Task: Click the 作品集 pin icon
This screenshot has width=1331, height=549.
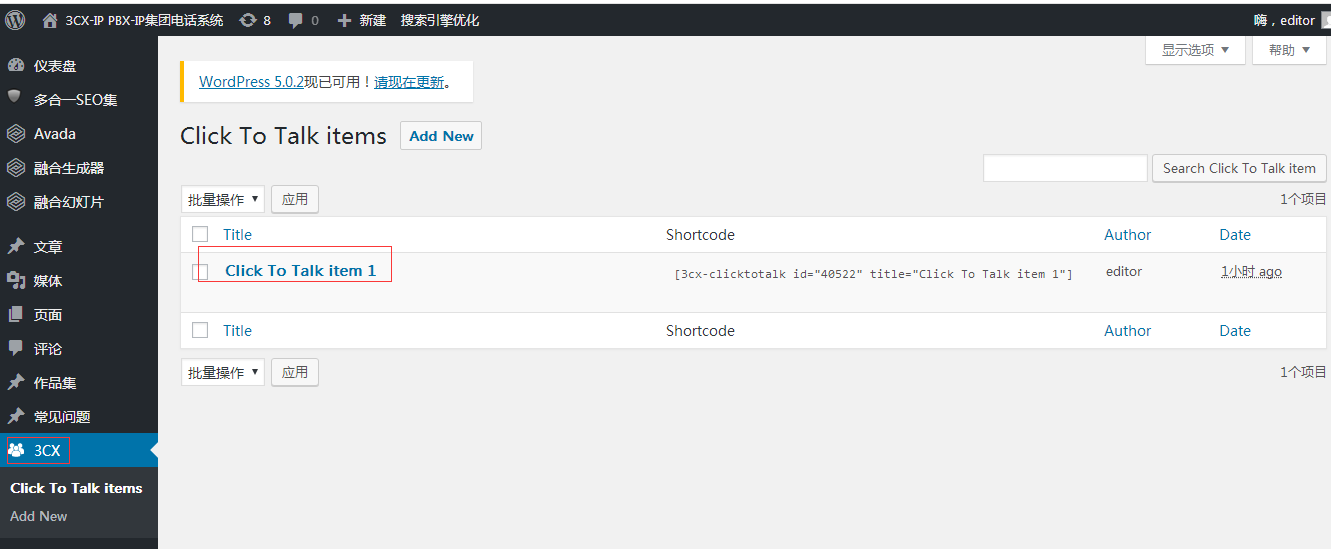Action: click(x=16, y=383)
